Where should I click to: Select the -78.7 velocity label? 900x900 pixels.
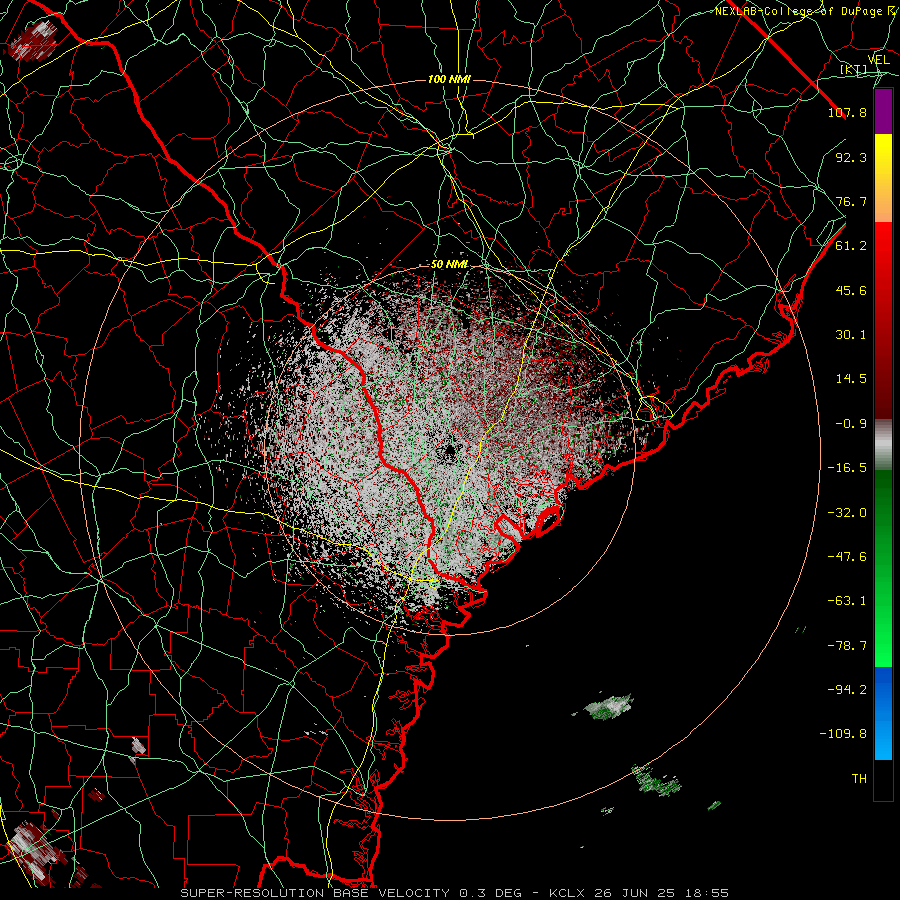pos(847,646)
